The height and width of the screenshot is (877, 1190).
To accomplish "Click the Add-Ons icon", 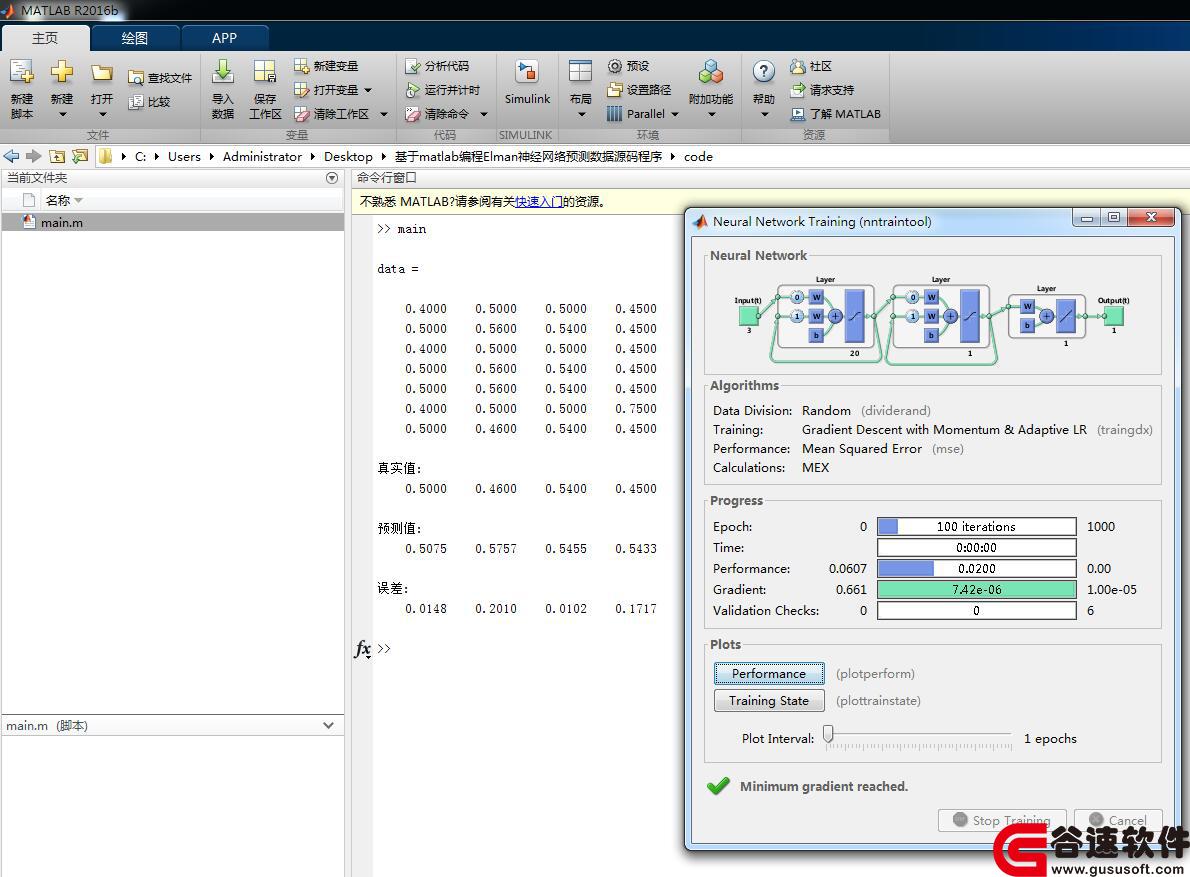I will click(x=711, y=73).
